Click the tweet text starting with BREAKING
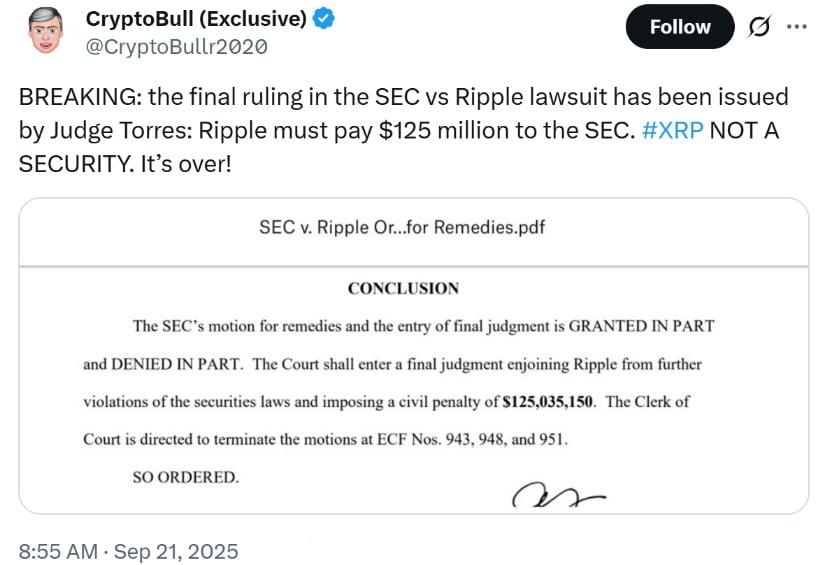Screen dimensions: 825x565 coord(403,130)
